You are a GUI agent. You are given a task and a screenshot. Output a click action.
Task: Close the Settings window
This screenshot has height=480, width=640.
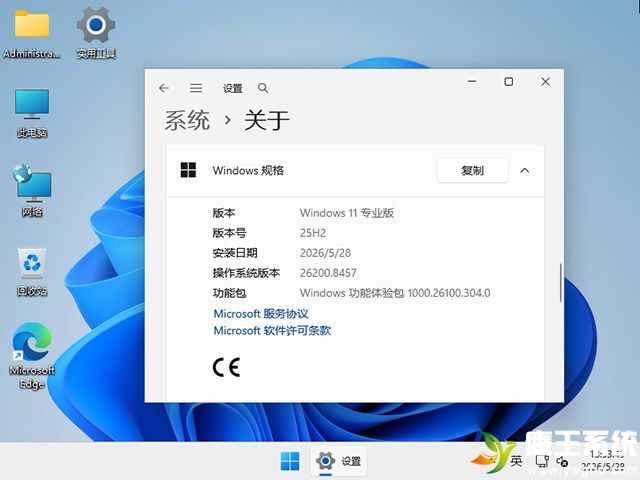pos(545,82)
